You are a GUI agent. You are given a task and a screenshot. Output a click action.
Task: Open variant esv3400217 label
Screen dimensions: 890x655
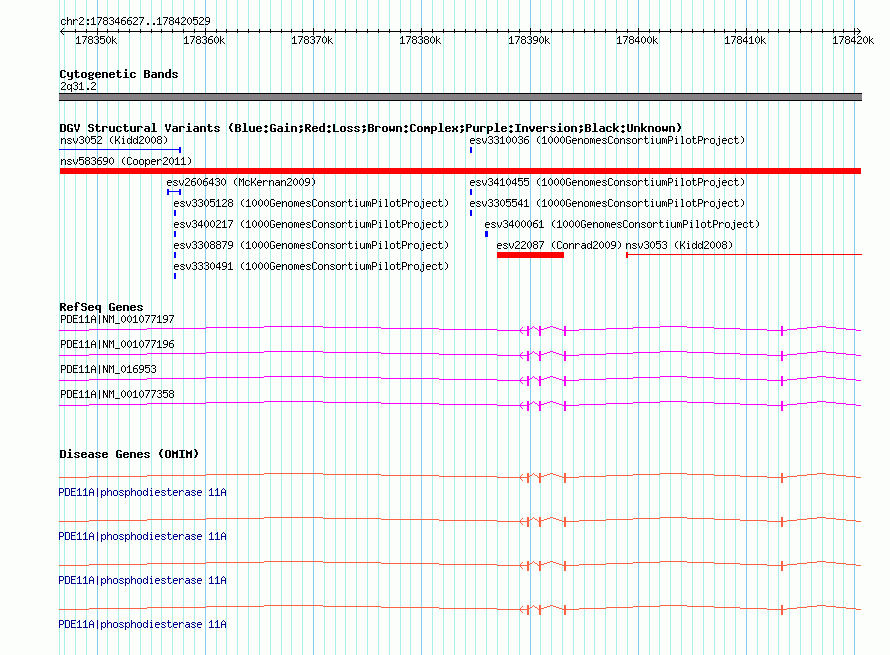[x=311, y=224]
